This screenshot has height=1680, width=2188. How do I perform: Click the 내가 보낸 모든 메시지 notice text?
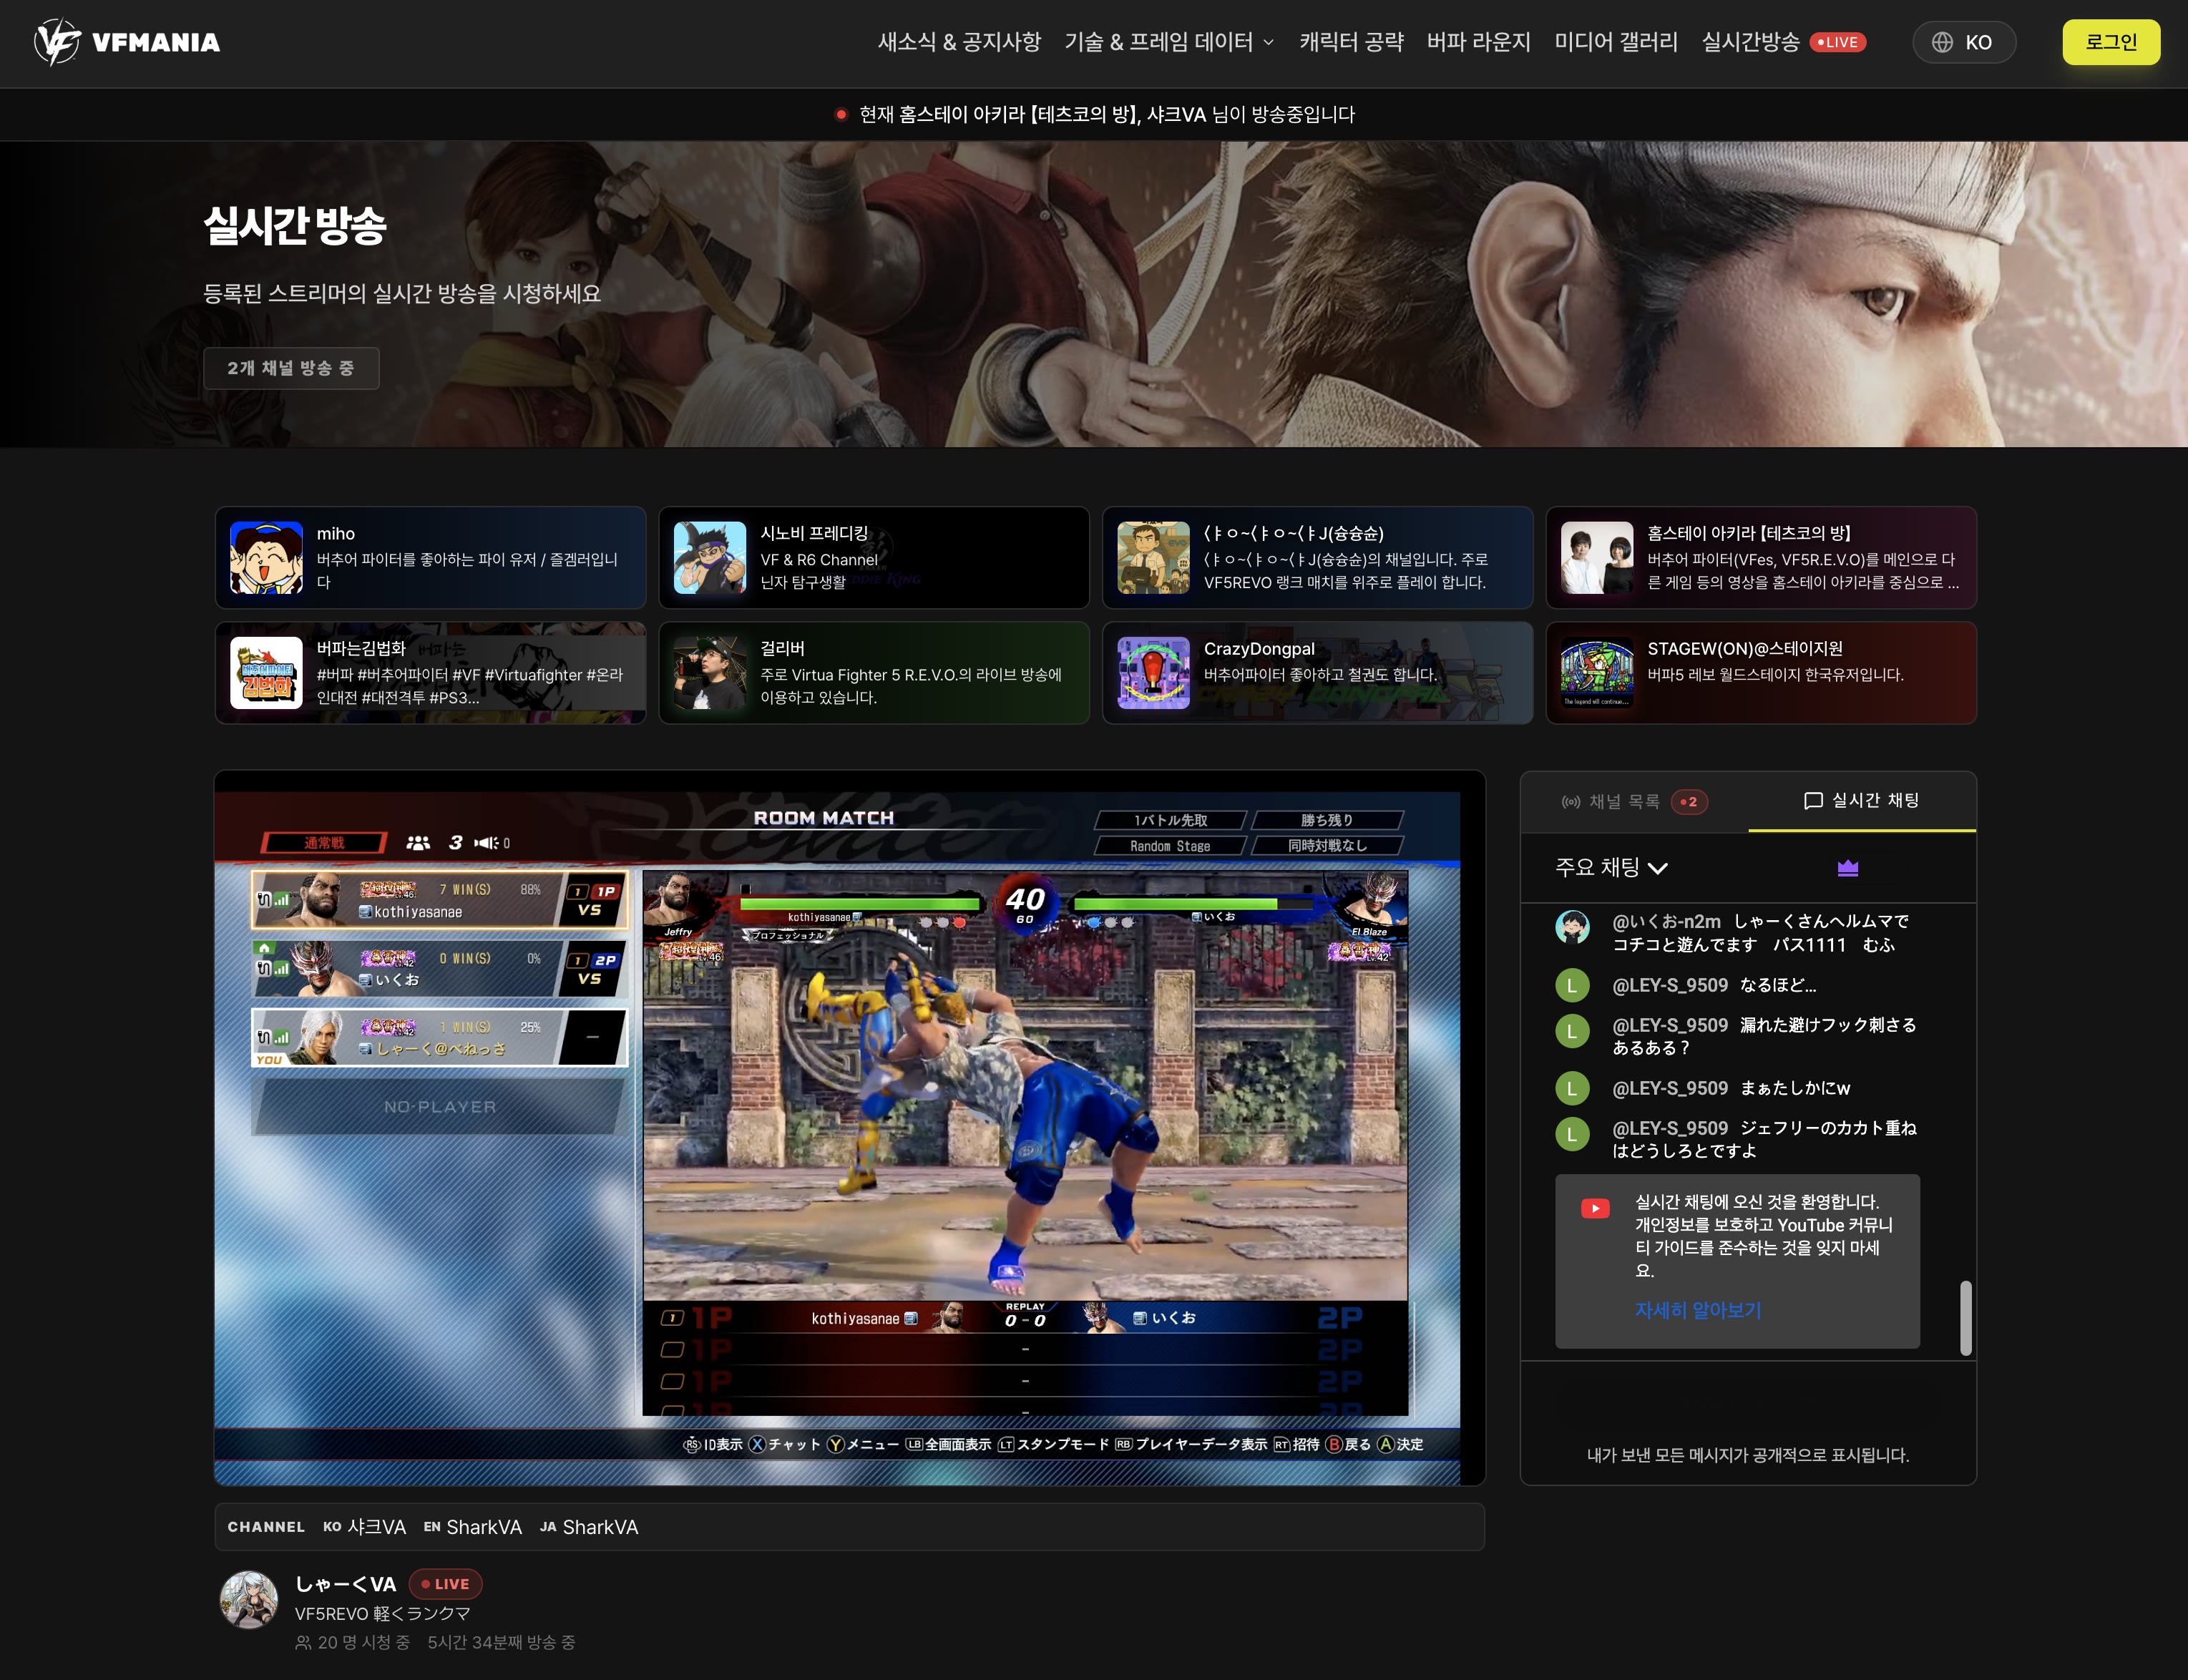coord(1748,1455)
